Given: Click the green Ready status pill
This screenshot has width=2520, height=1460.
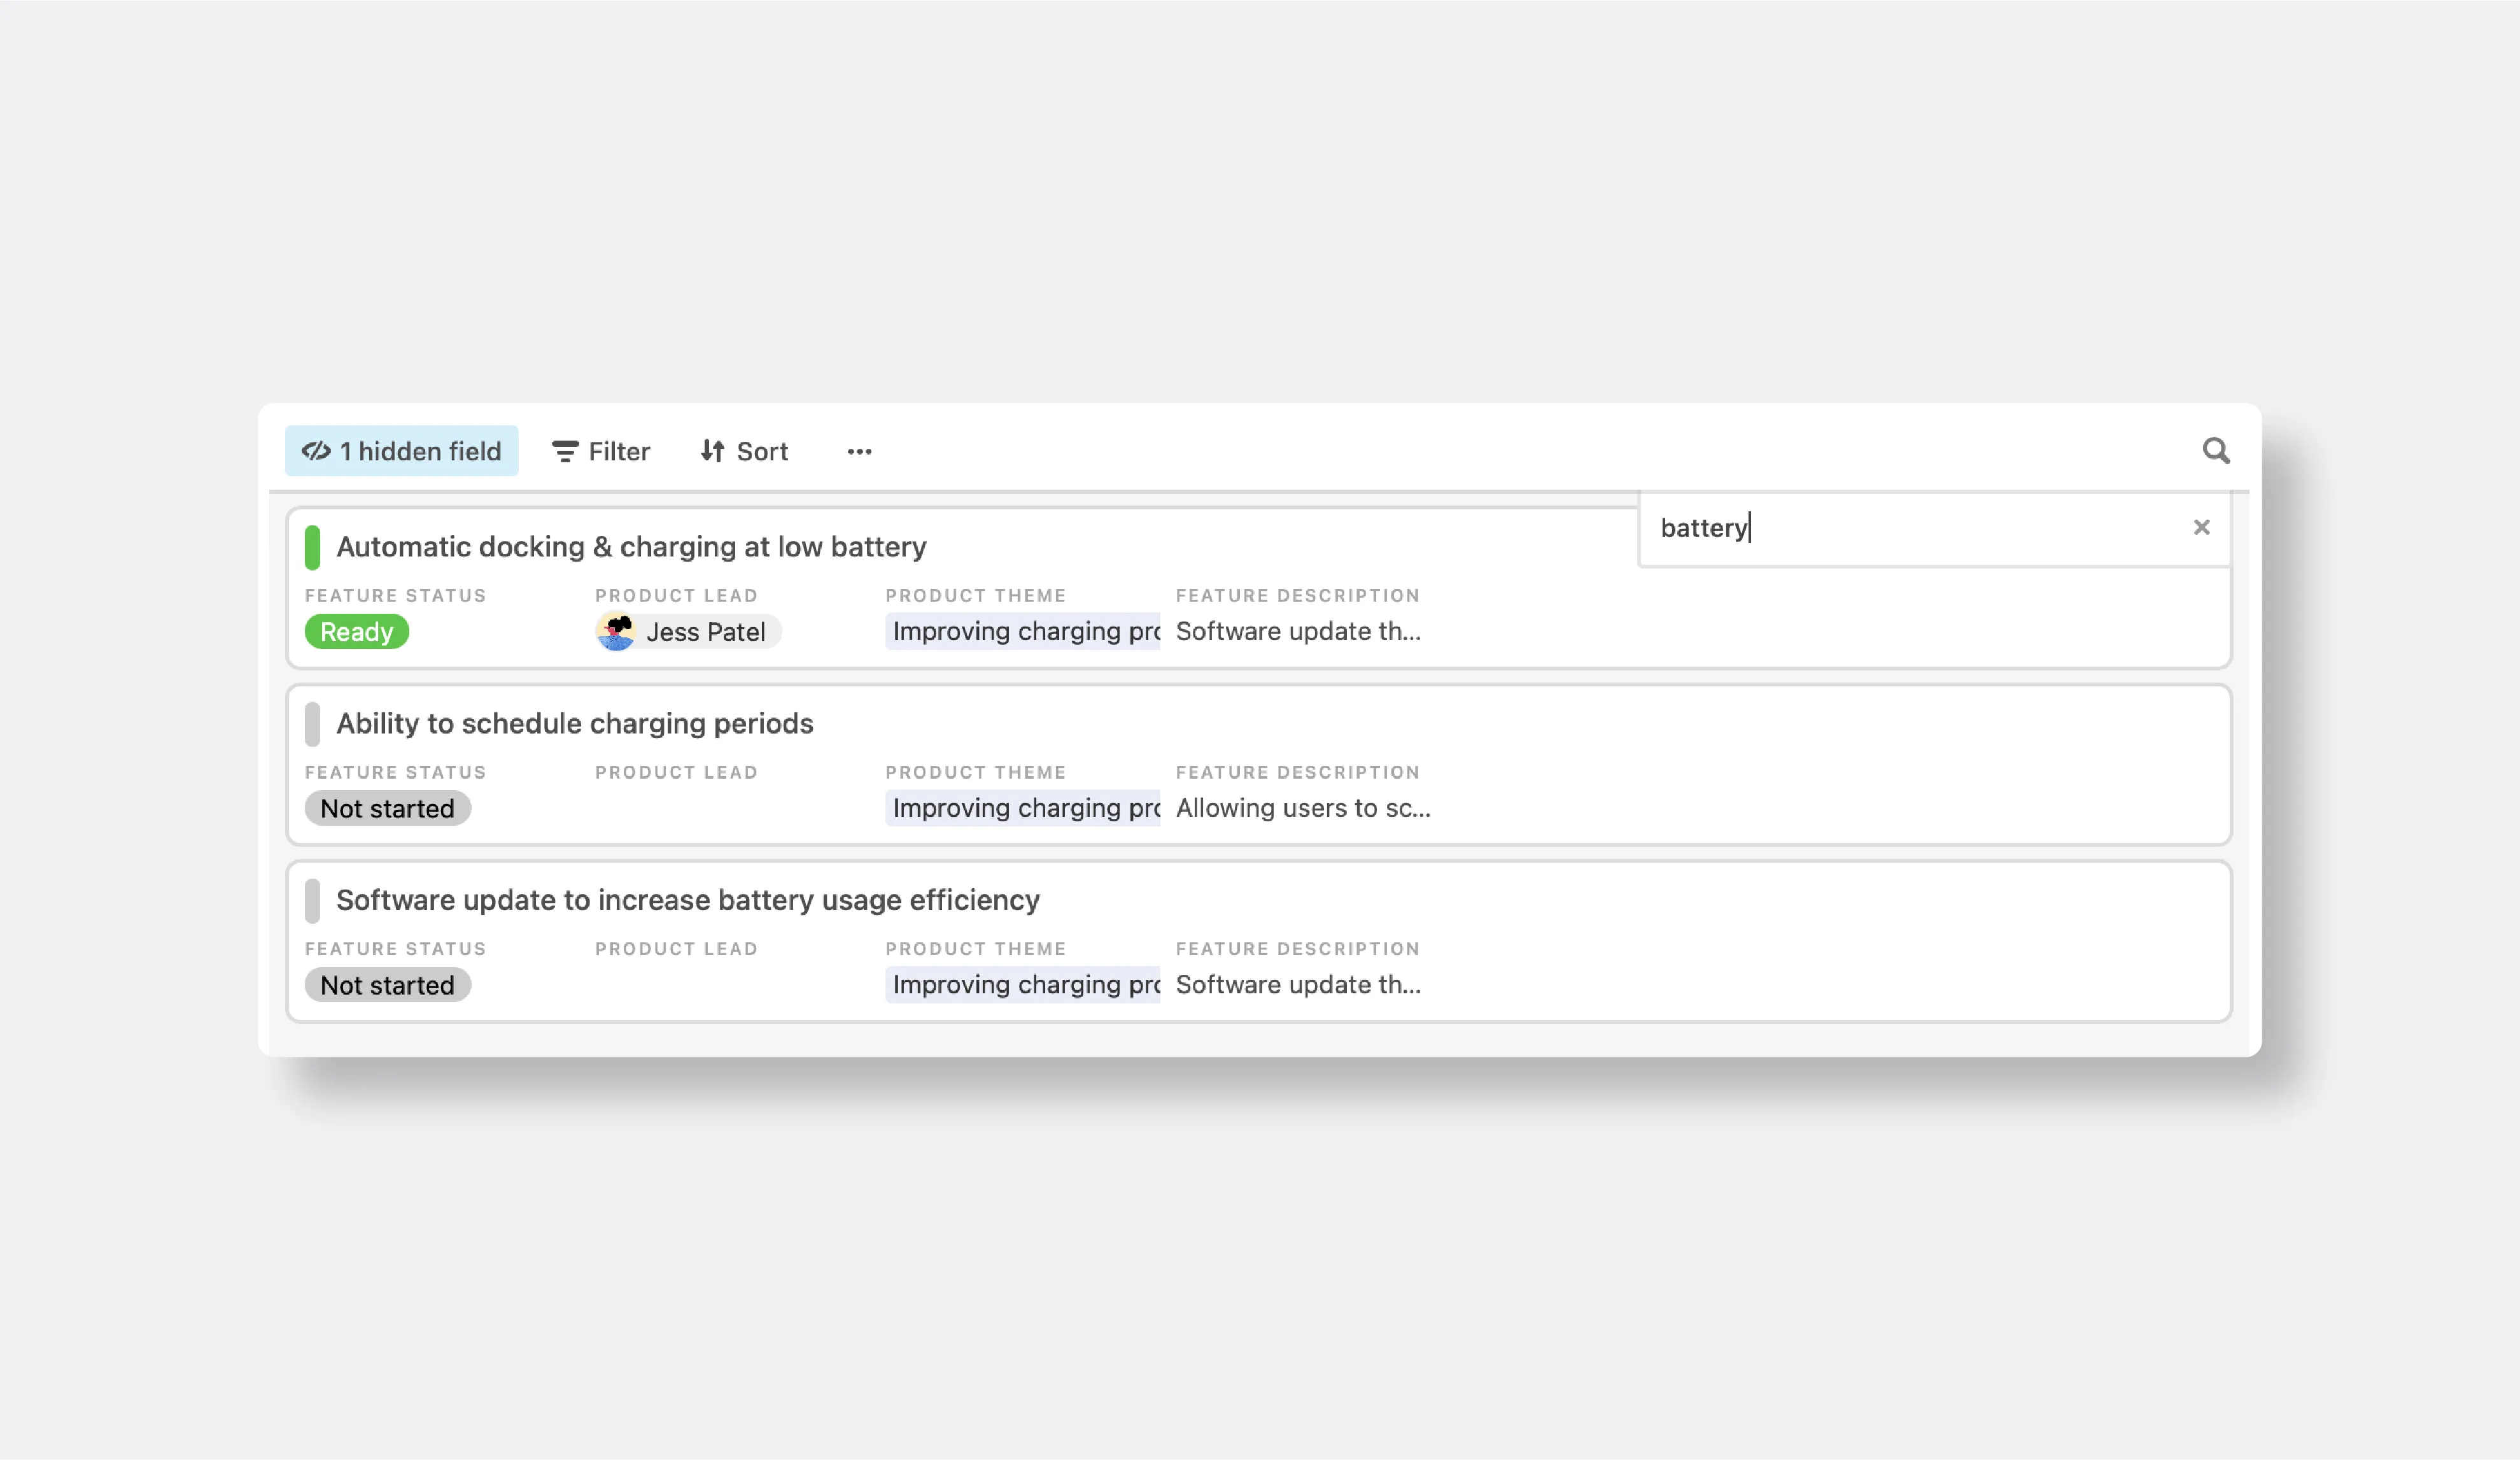Looking at the screenshot, I should (x=356, y=632).
